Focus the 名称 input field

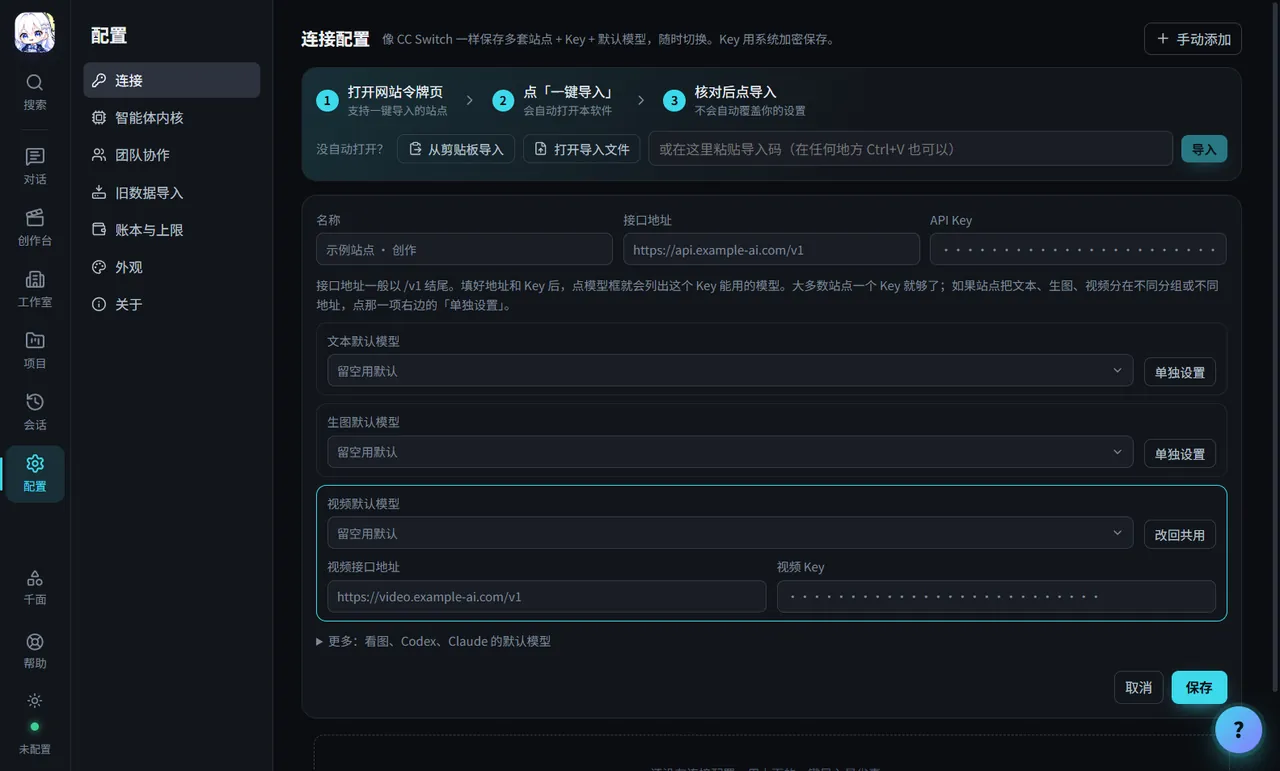pos(464,249)
